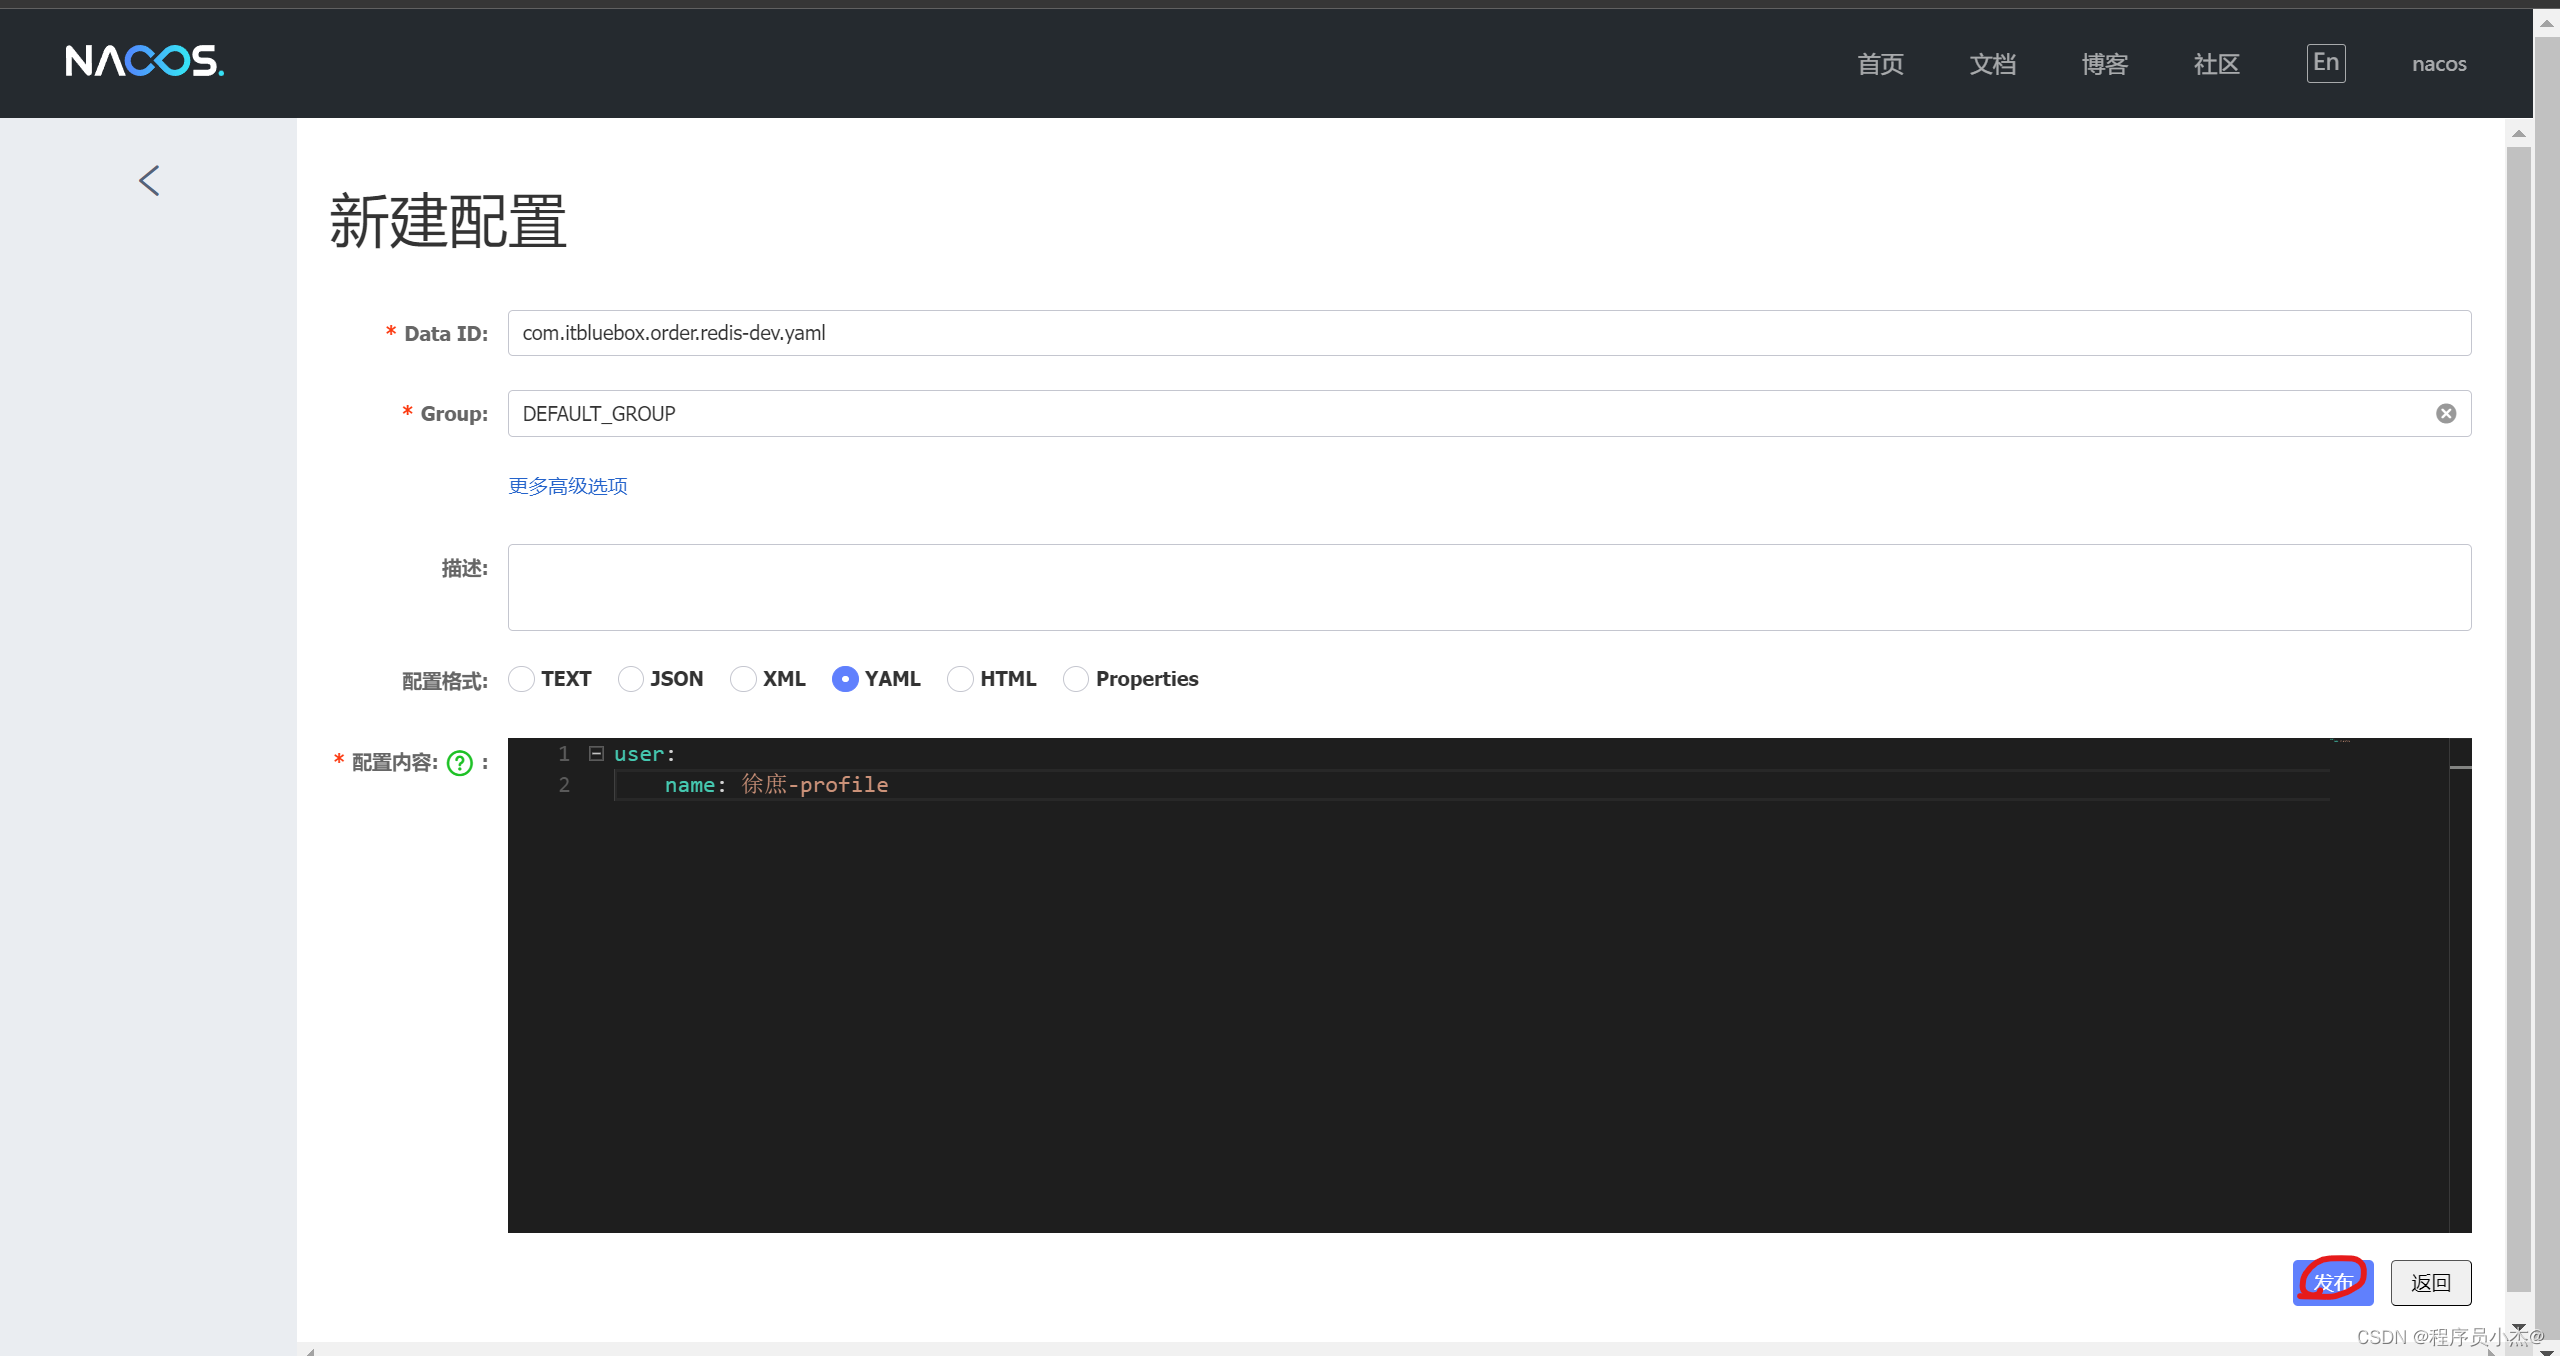Open the config content help question-mark icon
Screen dimensions: 2560x1356
click(x=460, y=763)
